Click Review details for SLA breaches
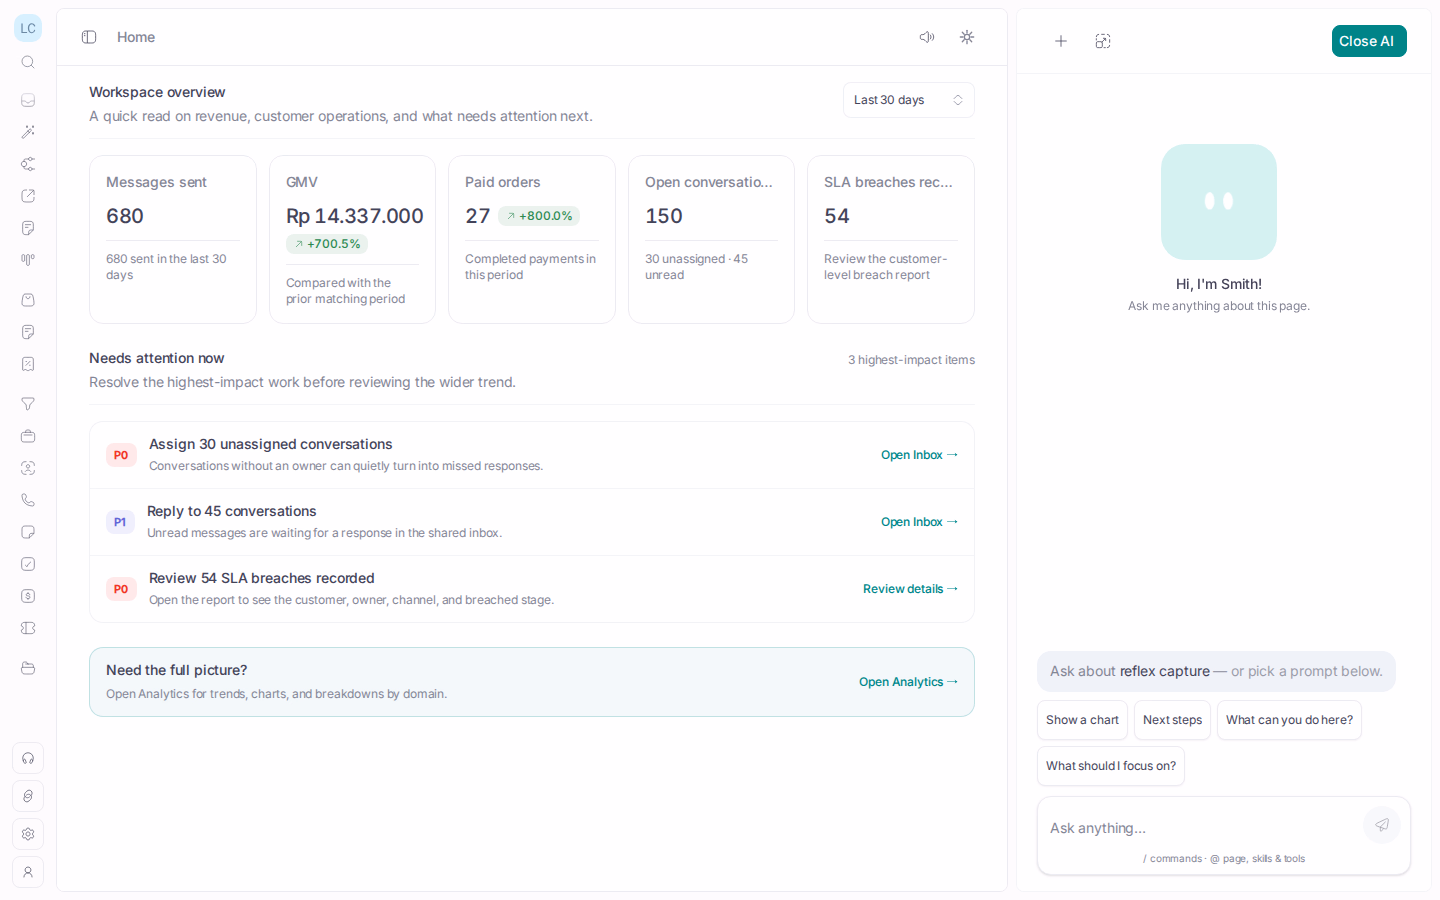The image size is (1440, 900). (911, 589)
